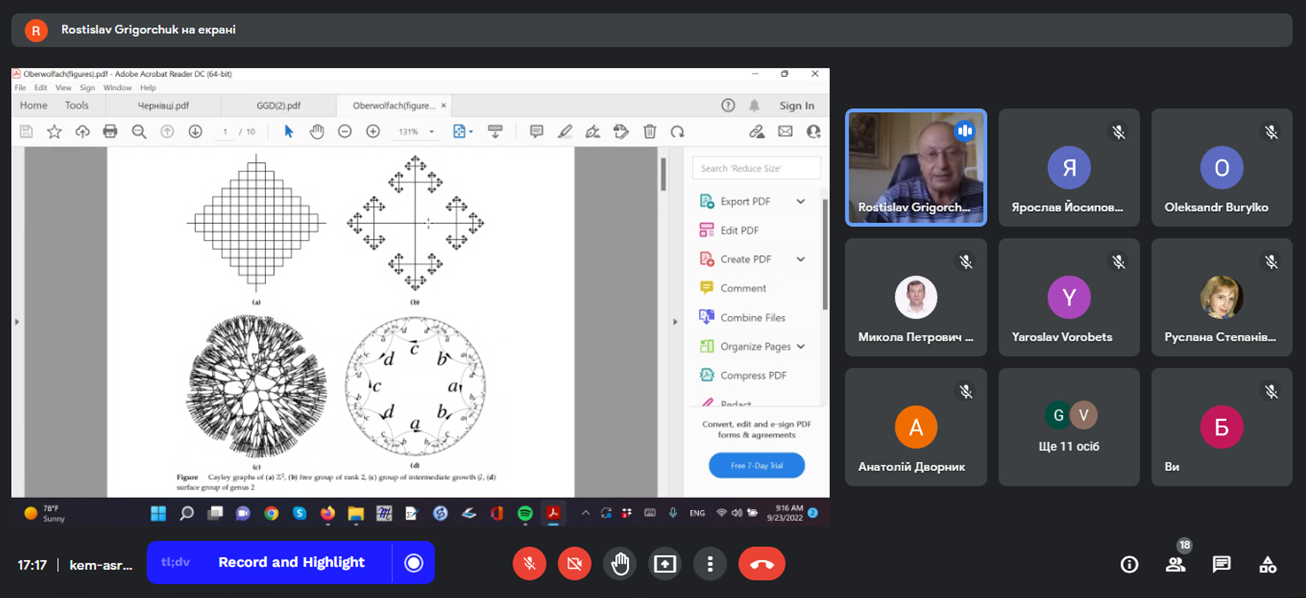Click the Free 7-Day Trial button
The width and height of the screenshot is (1306, 598).
pos(757,466)
